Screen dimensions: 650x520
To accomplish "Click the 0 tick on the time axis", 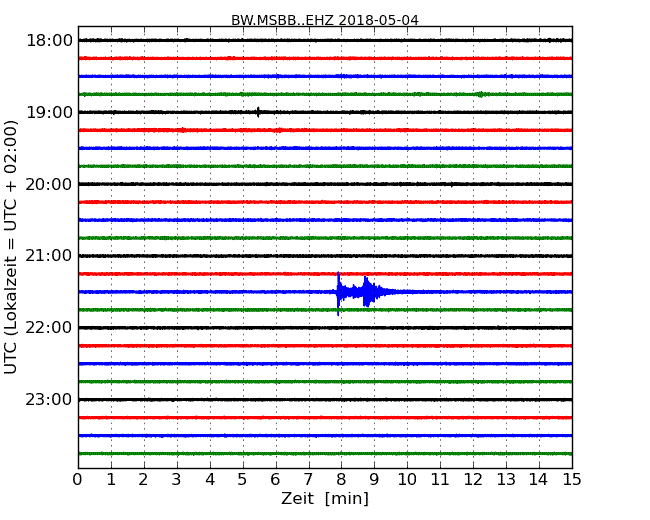I will (x=78, y=479).
